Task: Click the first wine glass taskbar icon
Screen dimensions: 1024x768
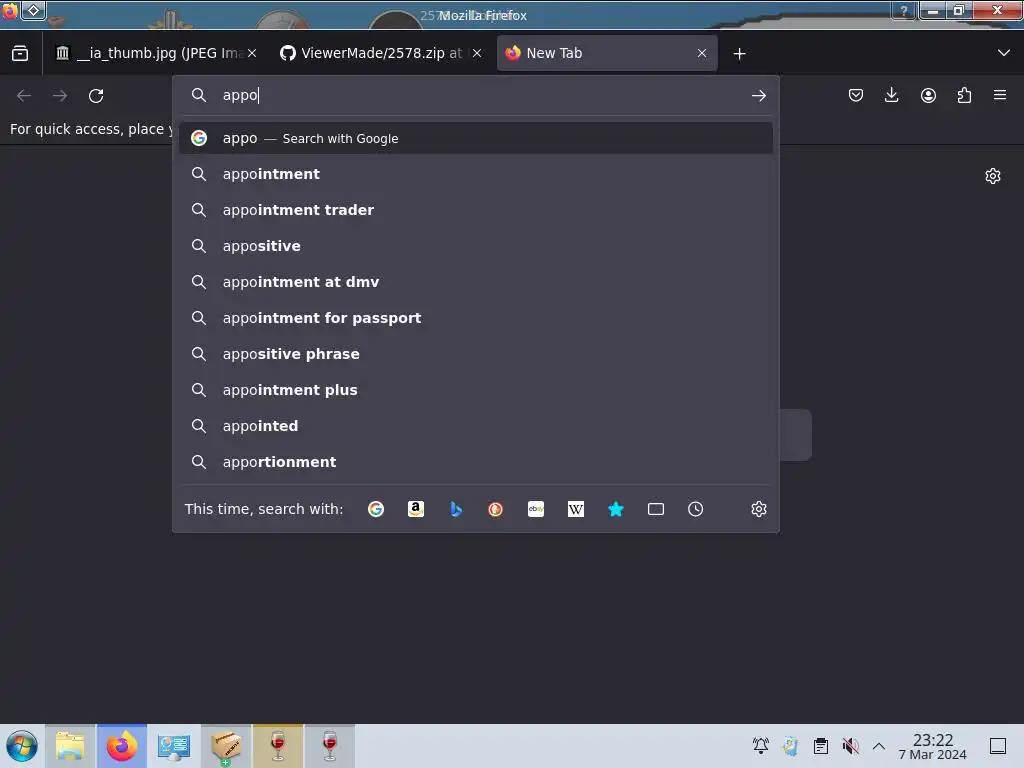Action: tap(278, 746)
